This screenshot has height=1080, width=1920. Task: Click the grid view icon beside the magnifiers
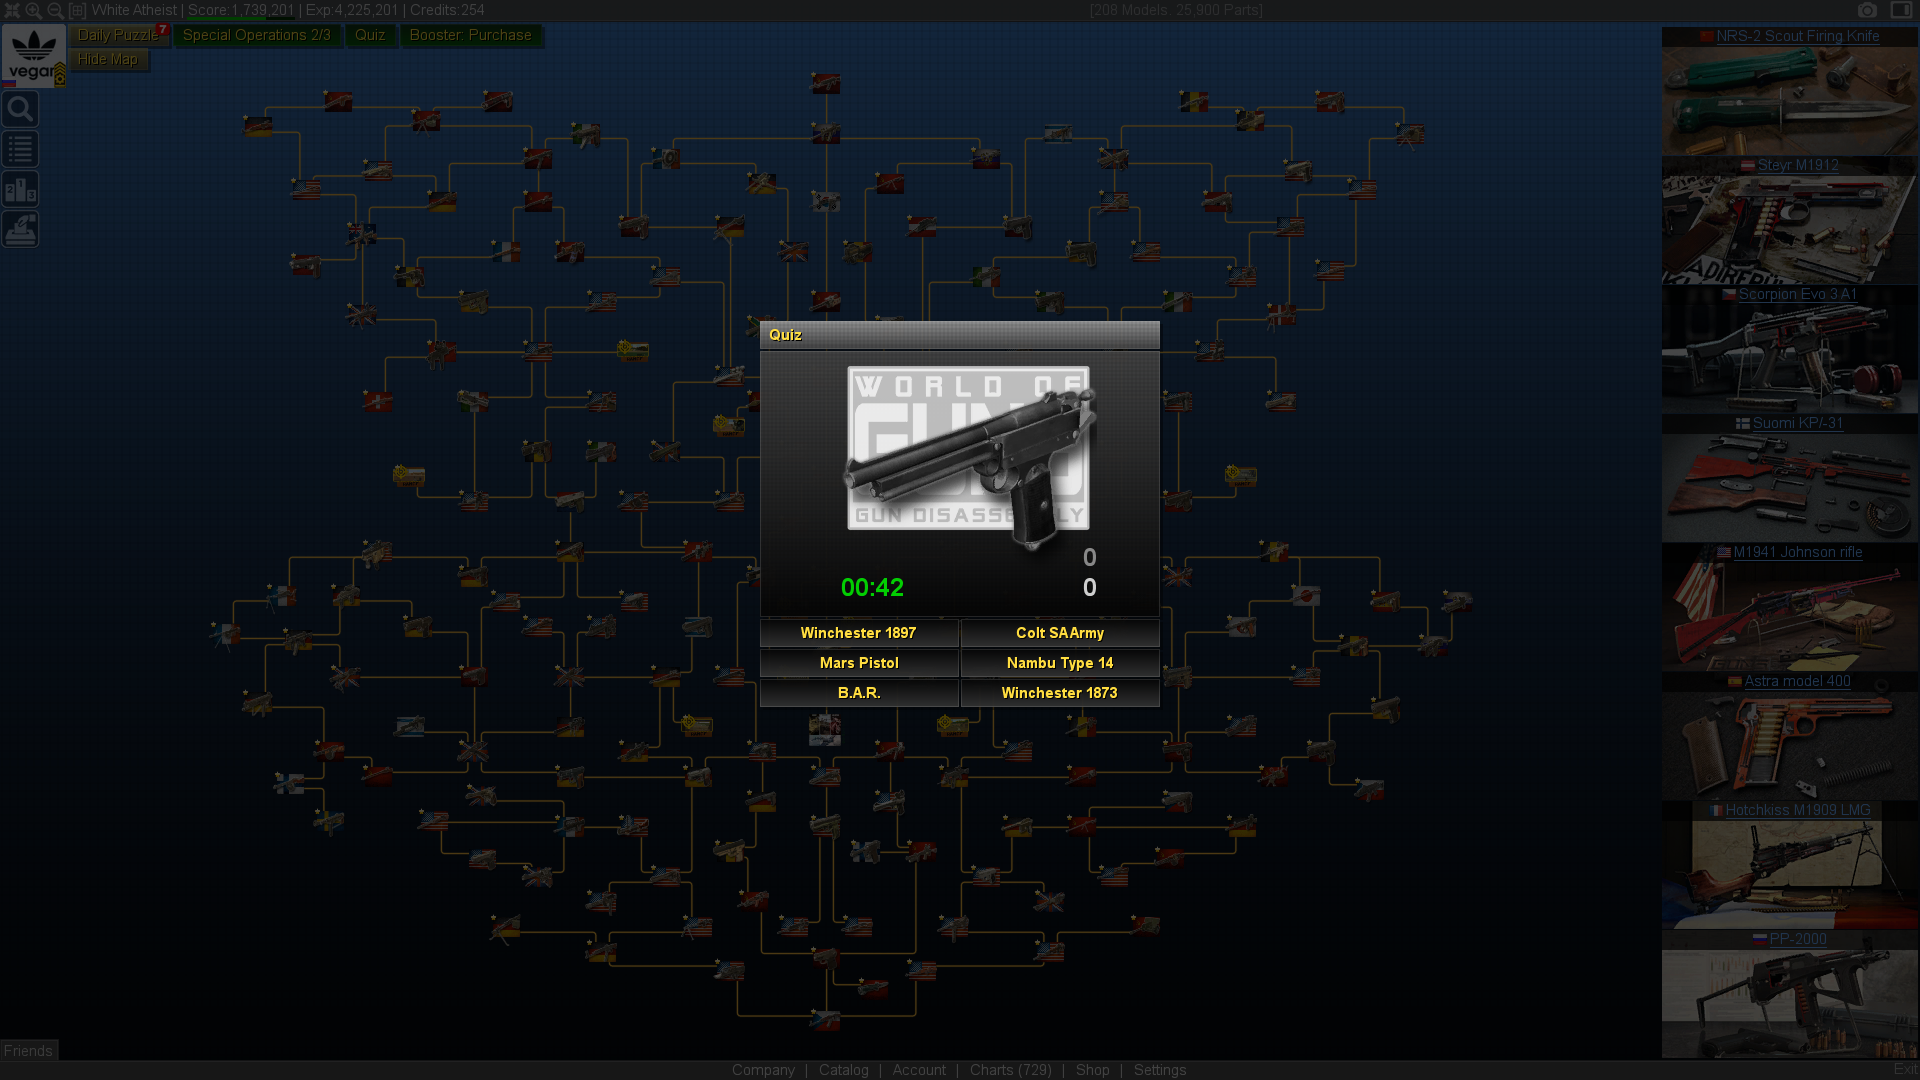click(x=78, y=10)
